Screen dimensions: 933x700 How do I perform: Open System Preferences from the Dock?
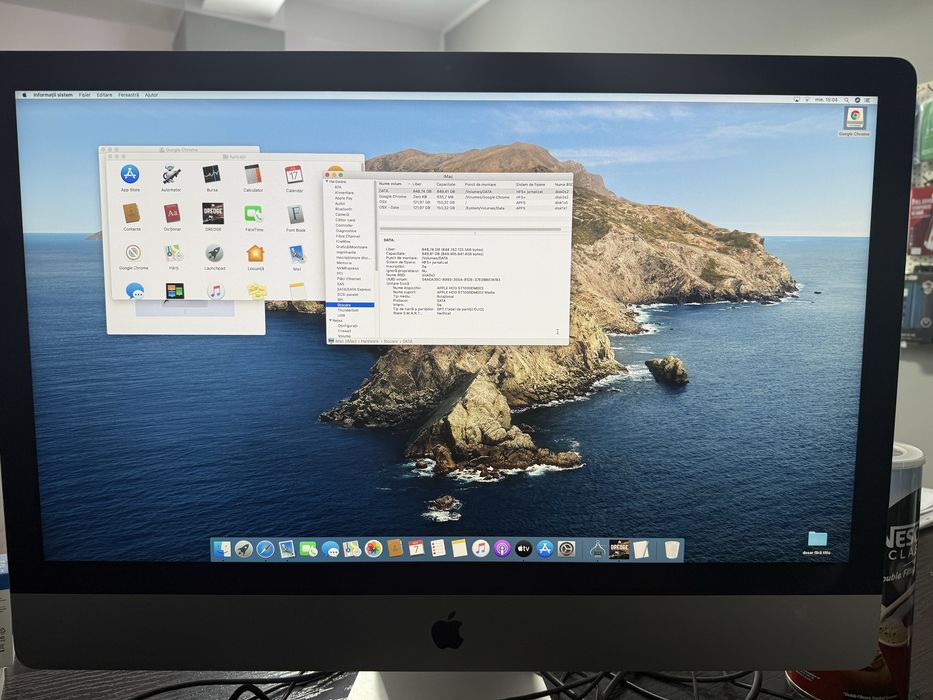tap(566, 549)
